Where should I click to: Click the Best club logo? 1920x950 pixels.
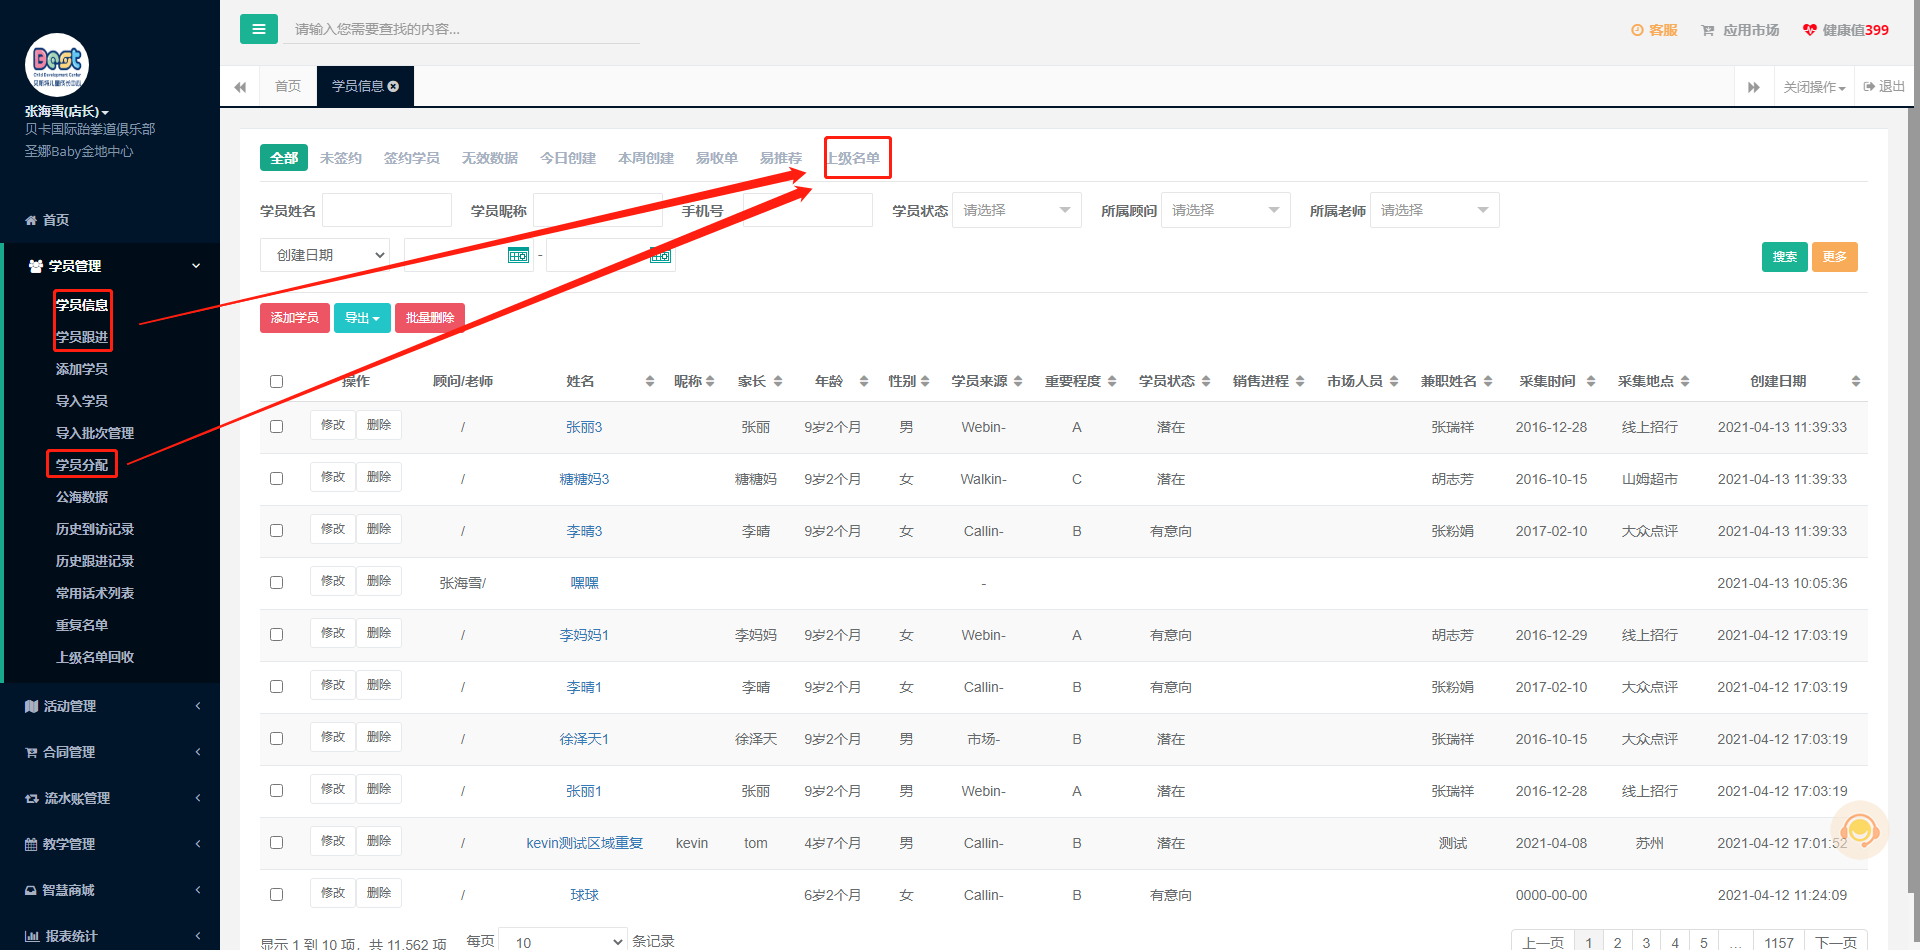tap(57, 65)
